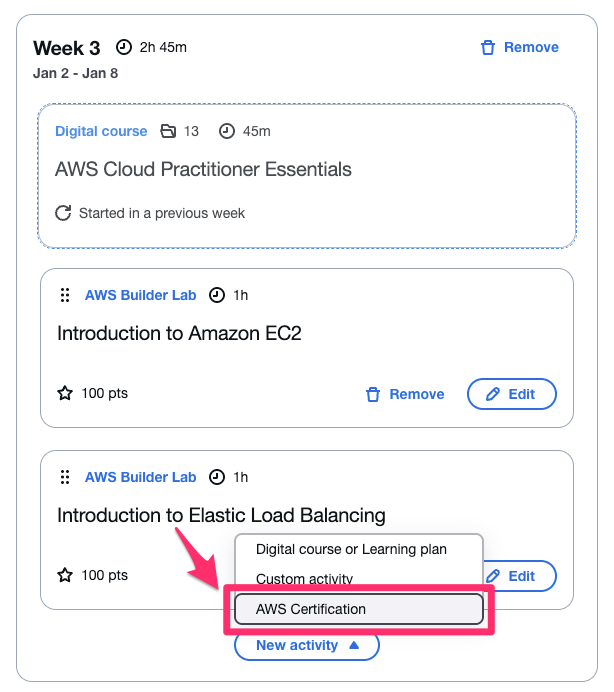The width and height of the screenshot is (614, 692).
Task: Click star icon on Amazon EC2 card
Action: [65, 394]
